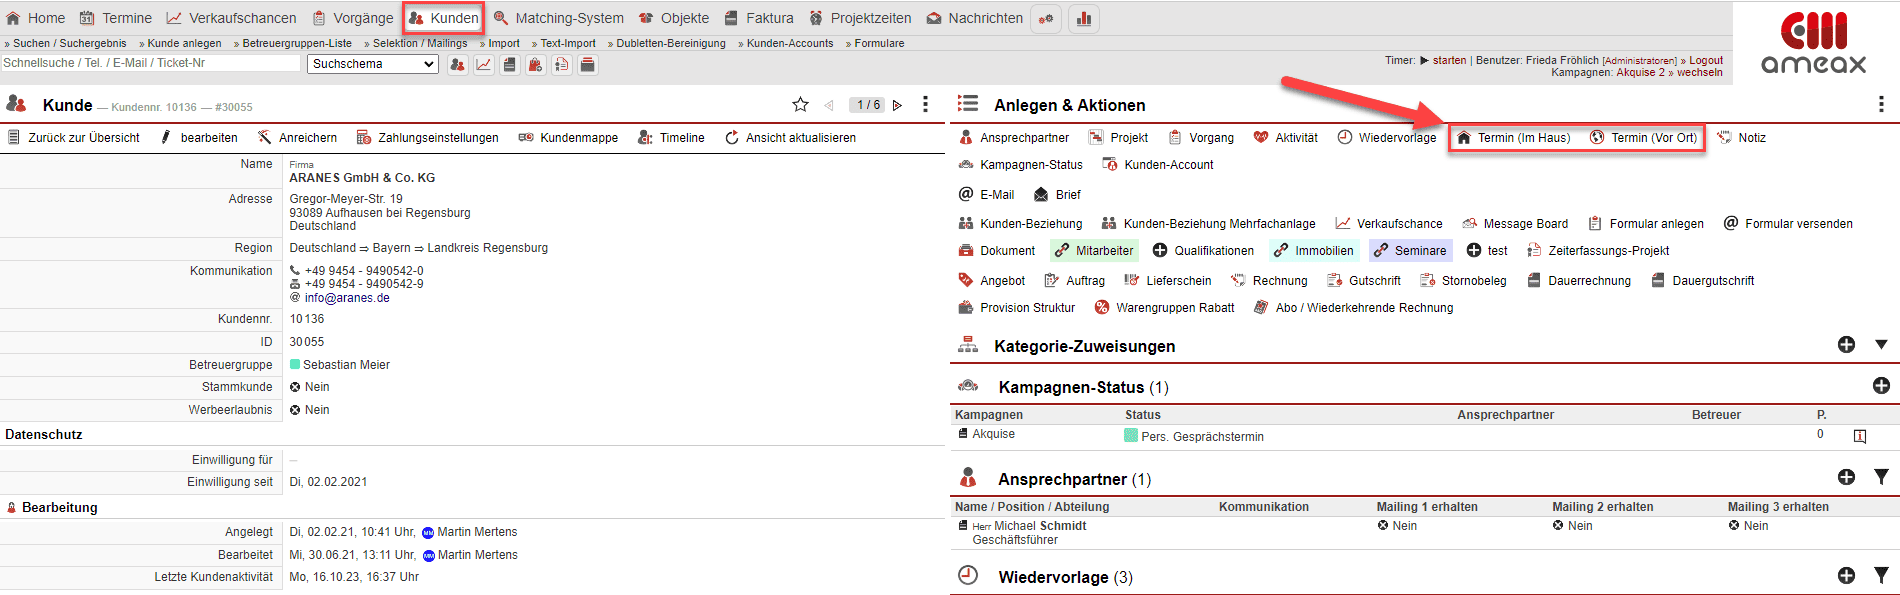Open the Kunde panel three-dot menu

[925, 105]
